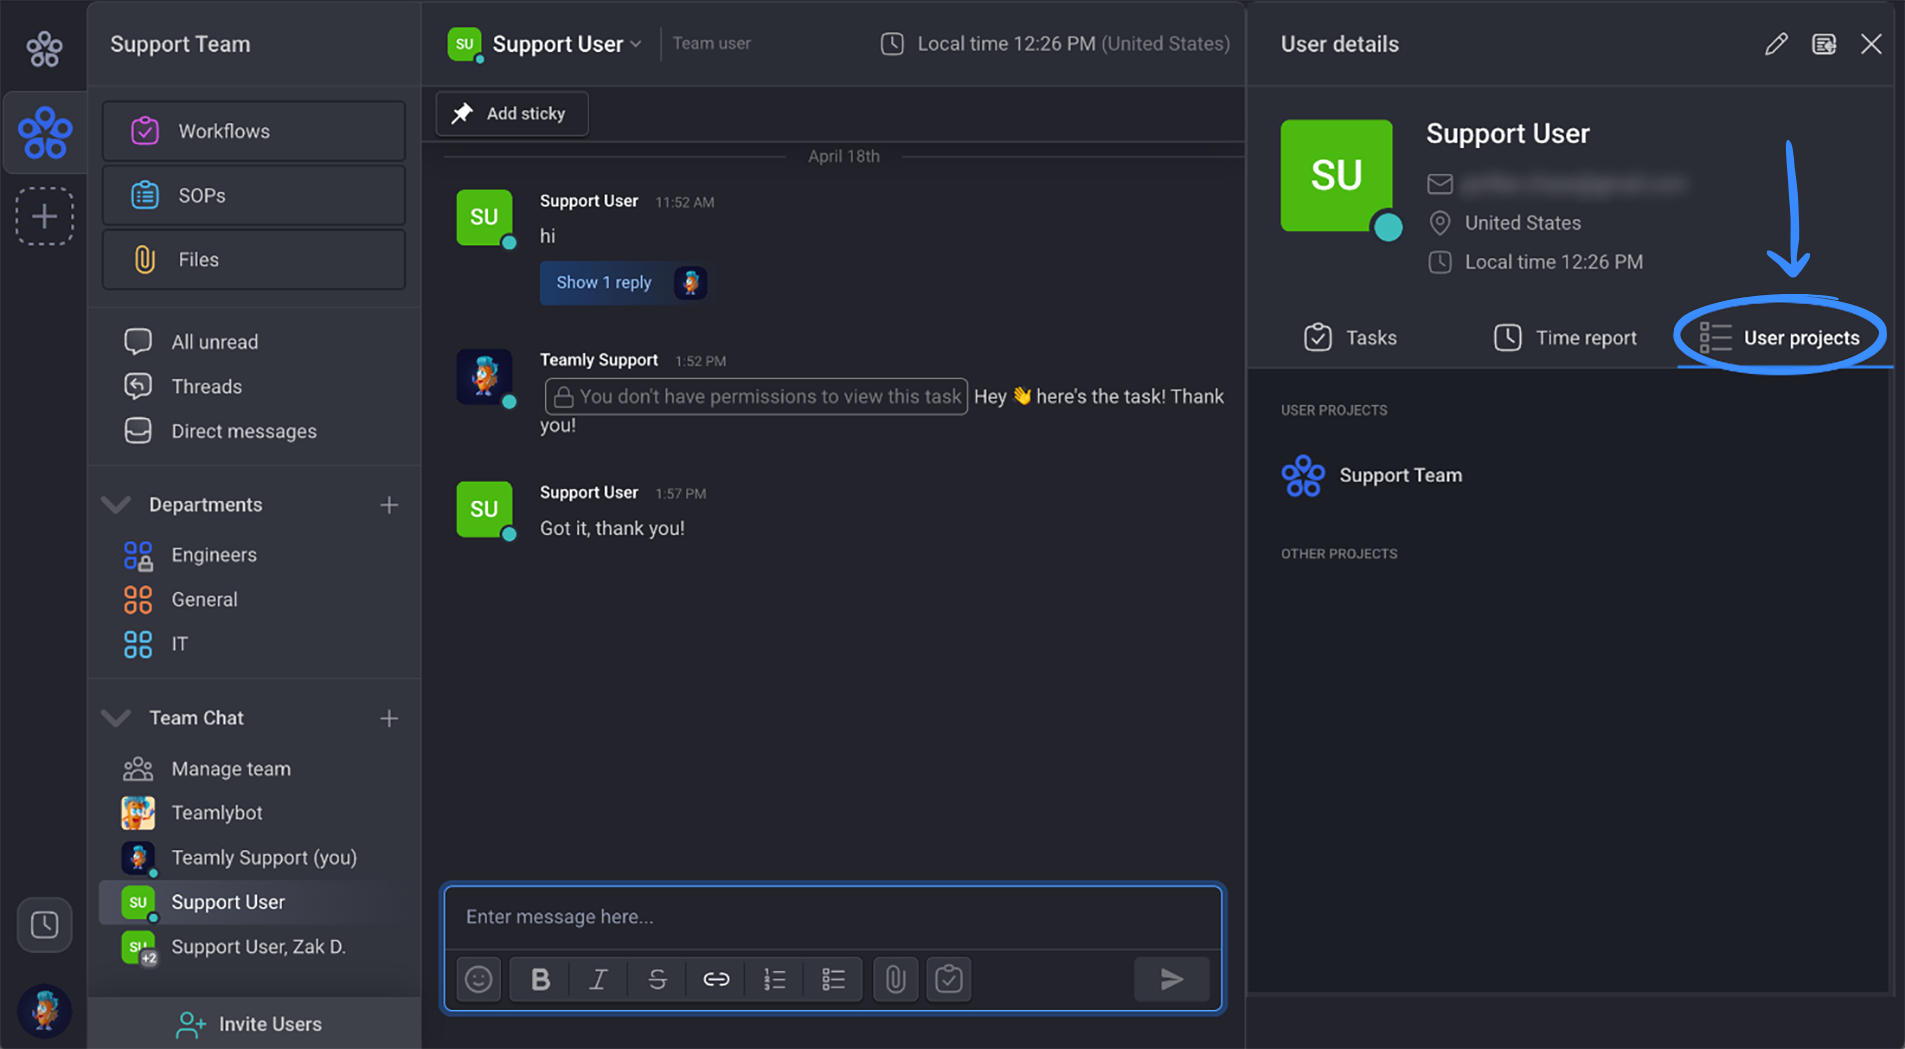Open the emoji picker

point(478,979)
